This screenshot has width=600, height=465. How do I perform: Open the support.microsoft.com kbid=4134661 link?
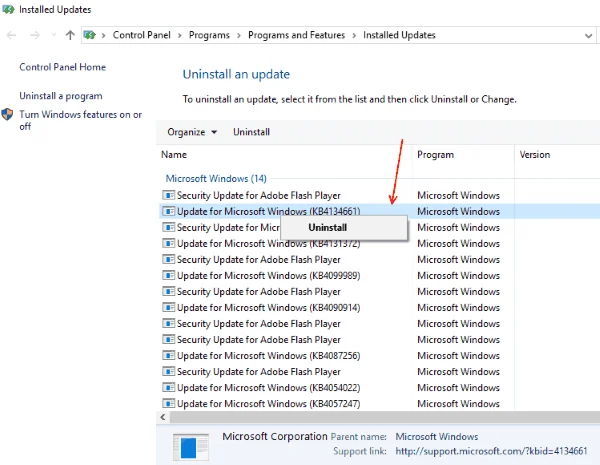click(491, 451)
